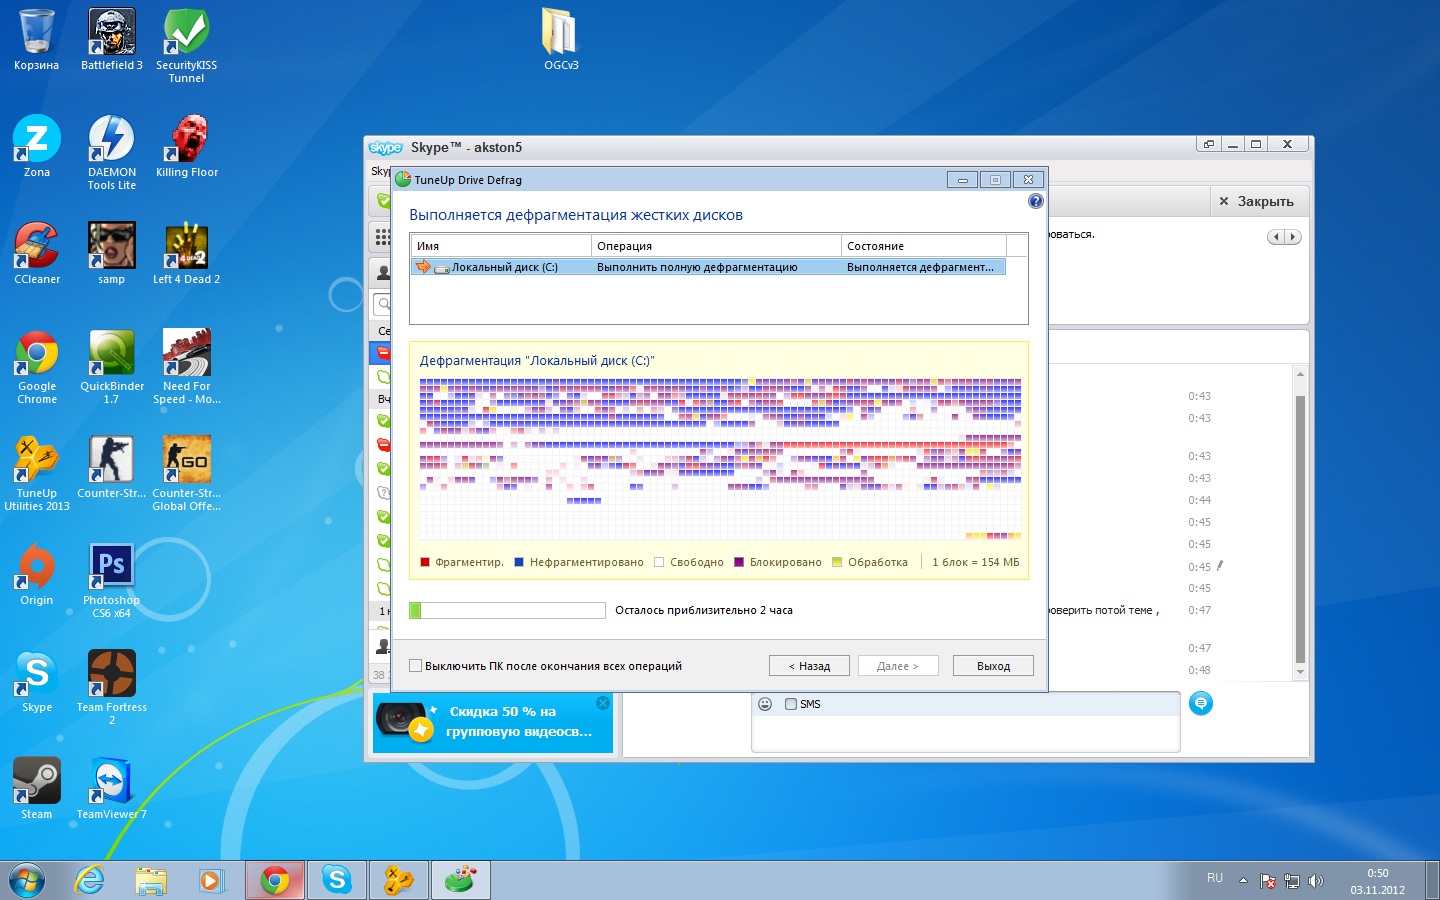The height and width of the screenshot is (900, 1440).
Task: Toggle the SMS checkbox in Skype
Action: coord(791,704)
